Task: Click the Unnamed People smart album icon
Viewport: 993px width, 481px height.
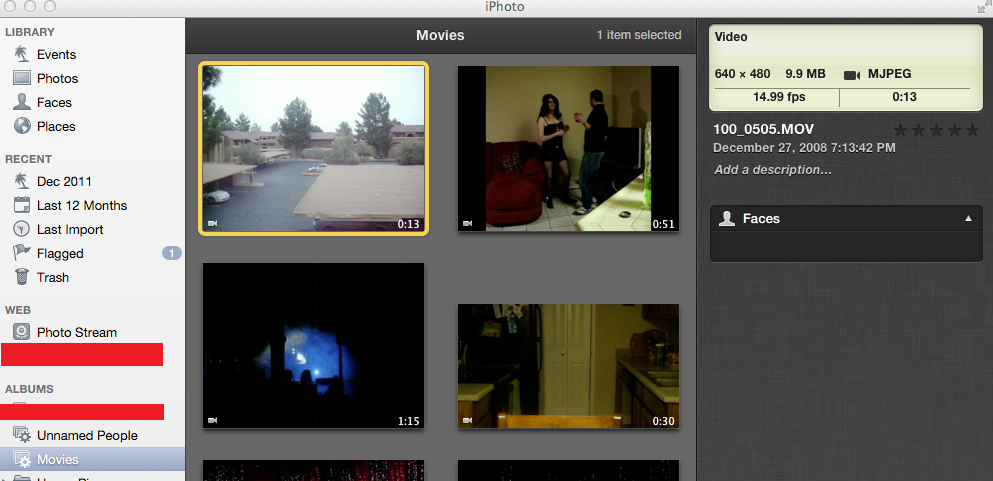Action: pyautogui.click(x=22, y=435)
